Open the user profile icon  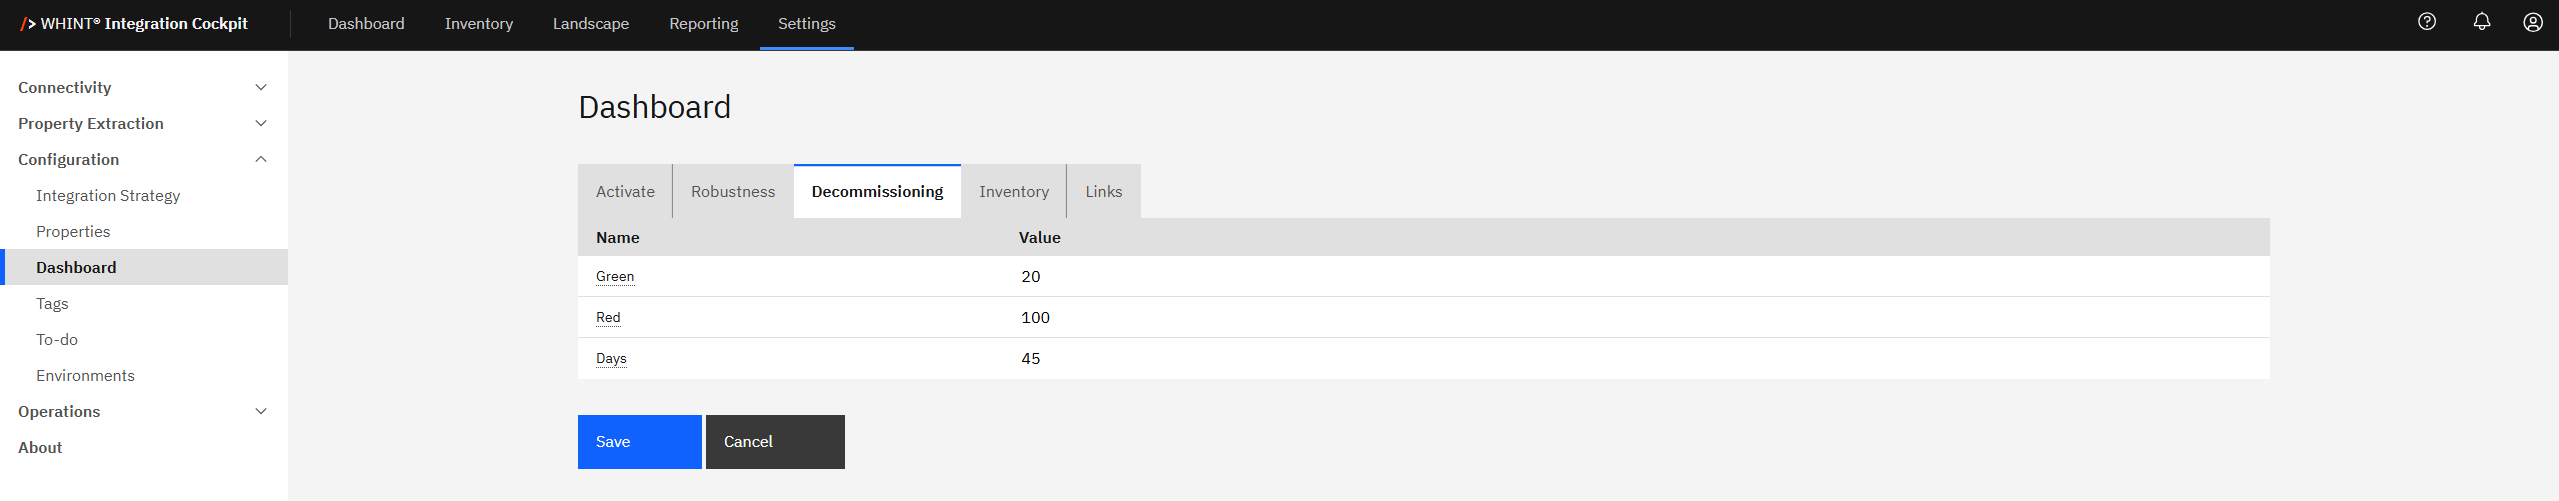point(2533,22)
